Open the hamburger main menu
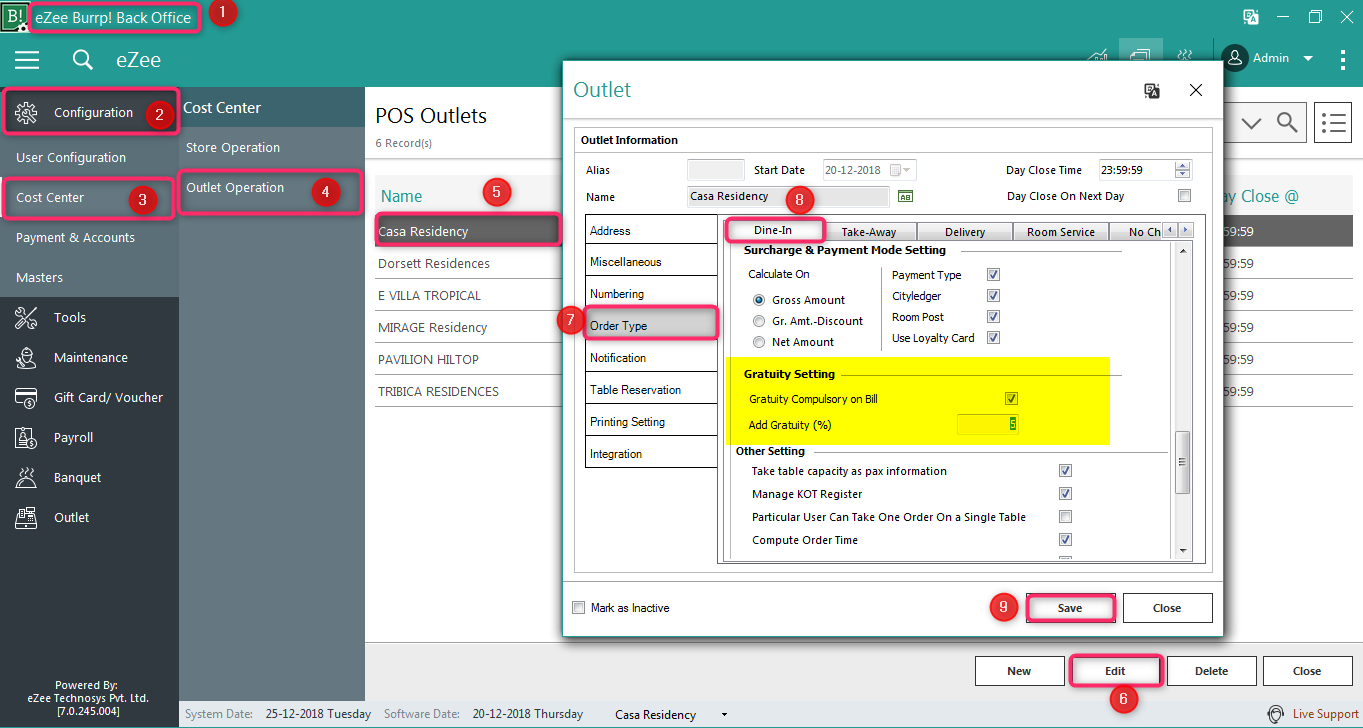 27,60
